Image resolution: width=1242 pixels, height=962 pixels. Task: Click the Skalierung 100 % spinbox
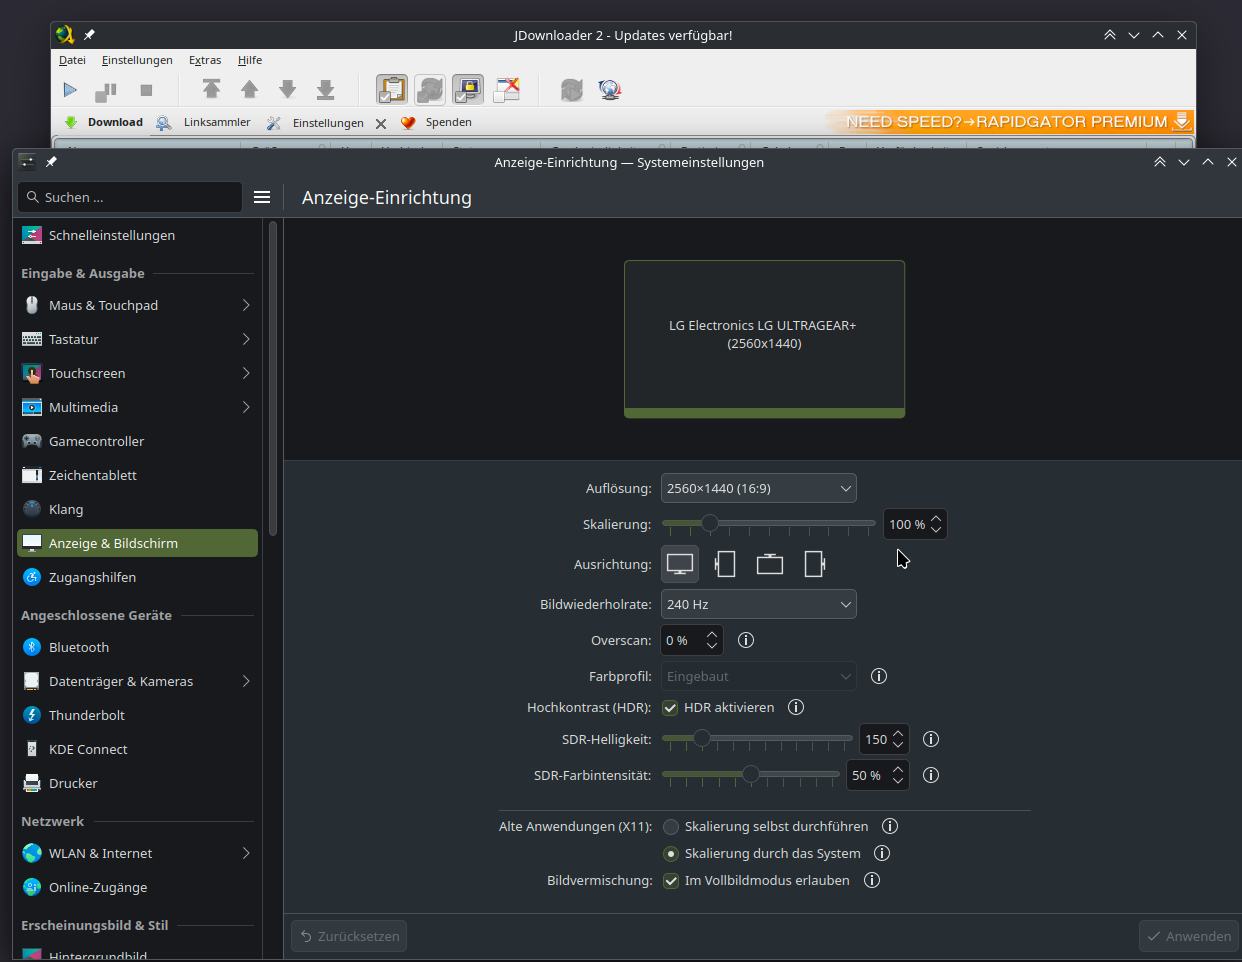coord(914,524)
